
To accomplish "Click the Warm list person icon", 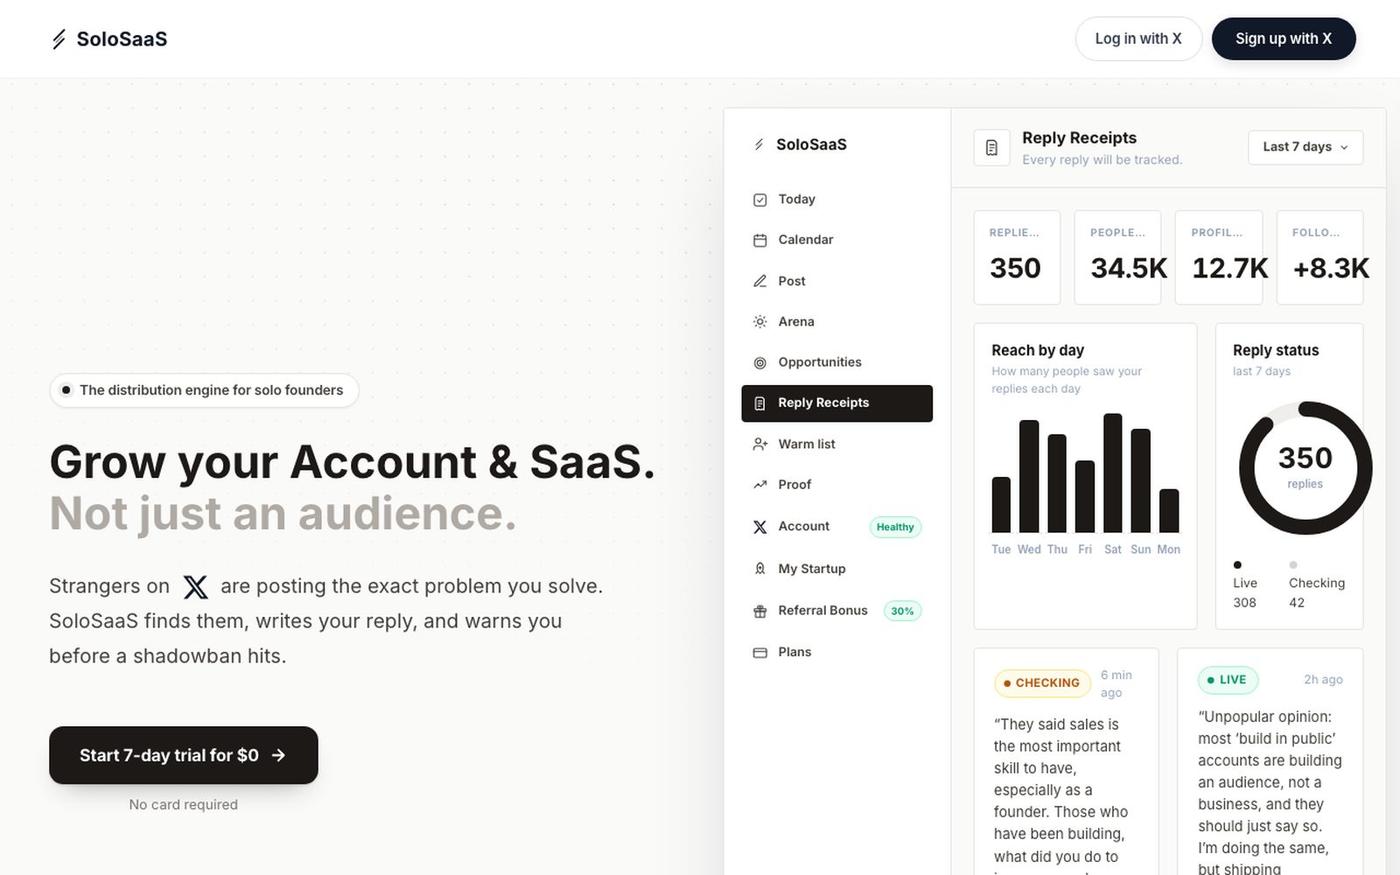I will [760, 444].
